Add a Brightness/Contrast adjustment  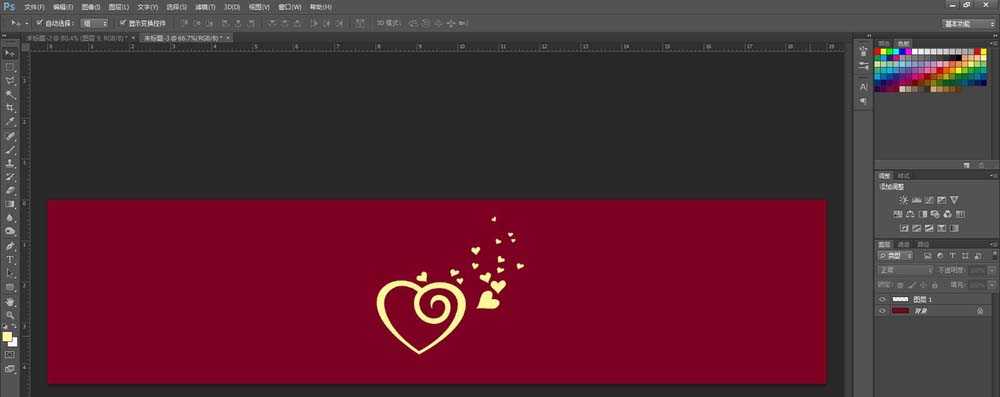(904, 200)
